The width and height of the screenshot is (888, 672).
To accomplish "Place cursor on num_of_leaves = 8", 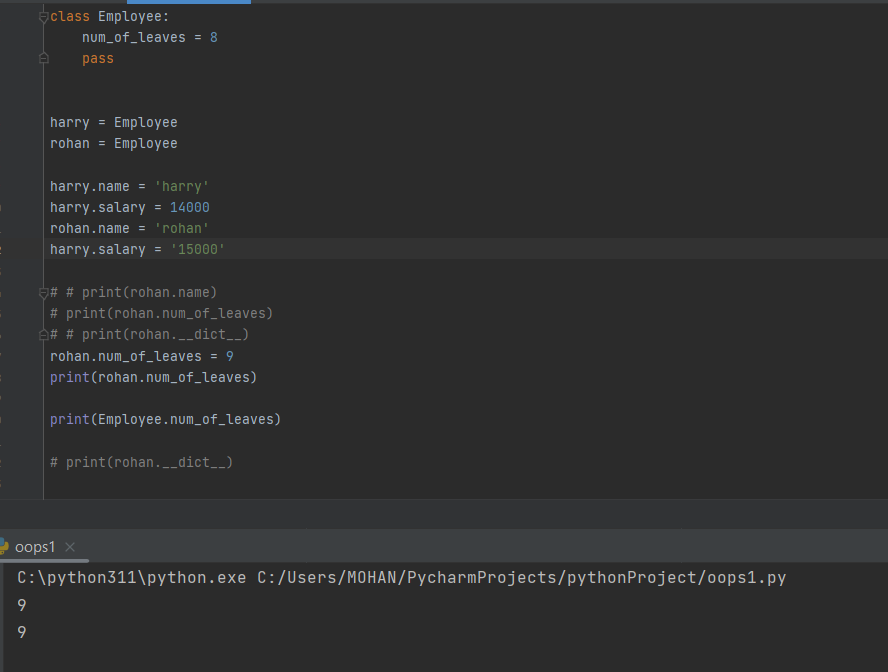I will pyautogui.click(x=150, y=37).
